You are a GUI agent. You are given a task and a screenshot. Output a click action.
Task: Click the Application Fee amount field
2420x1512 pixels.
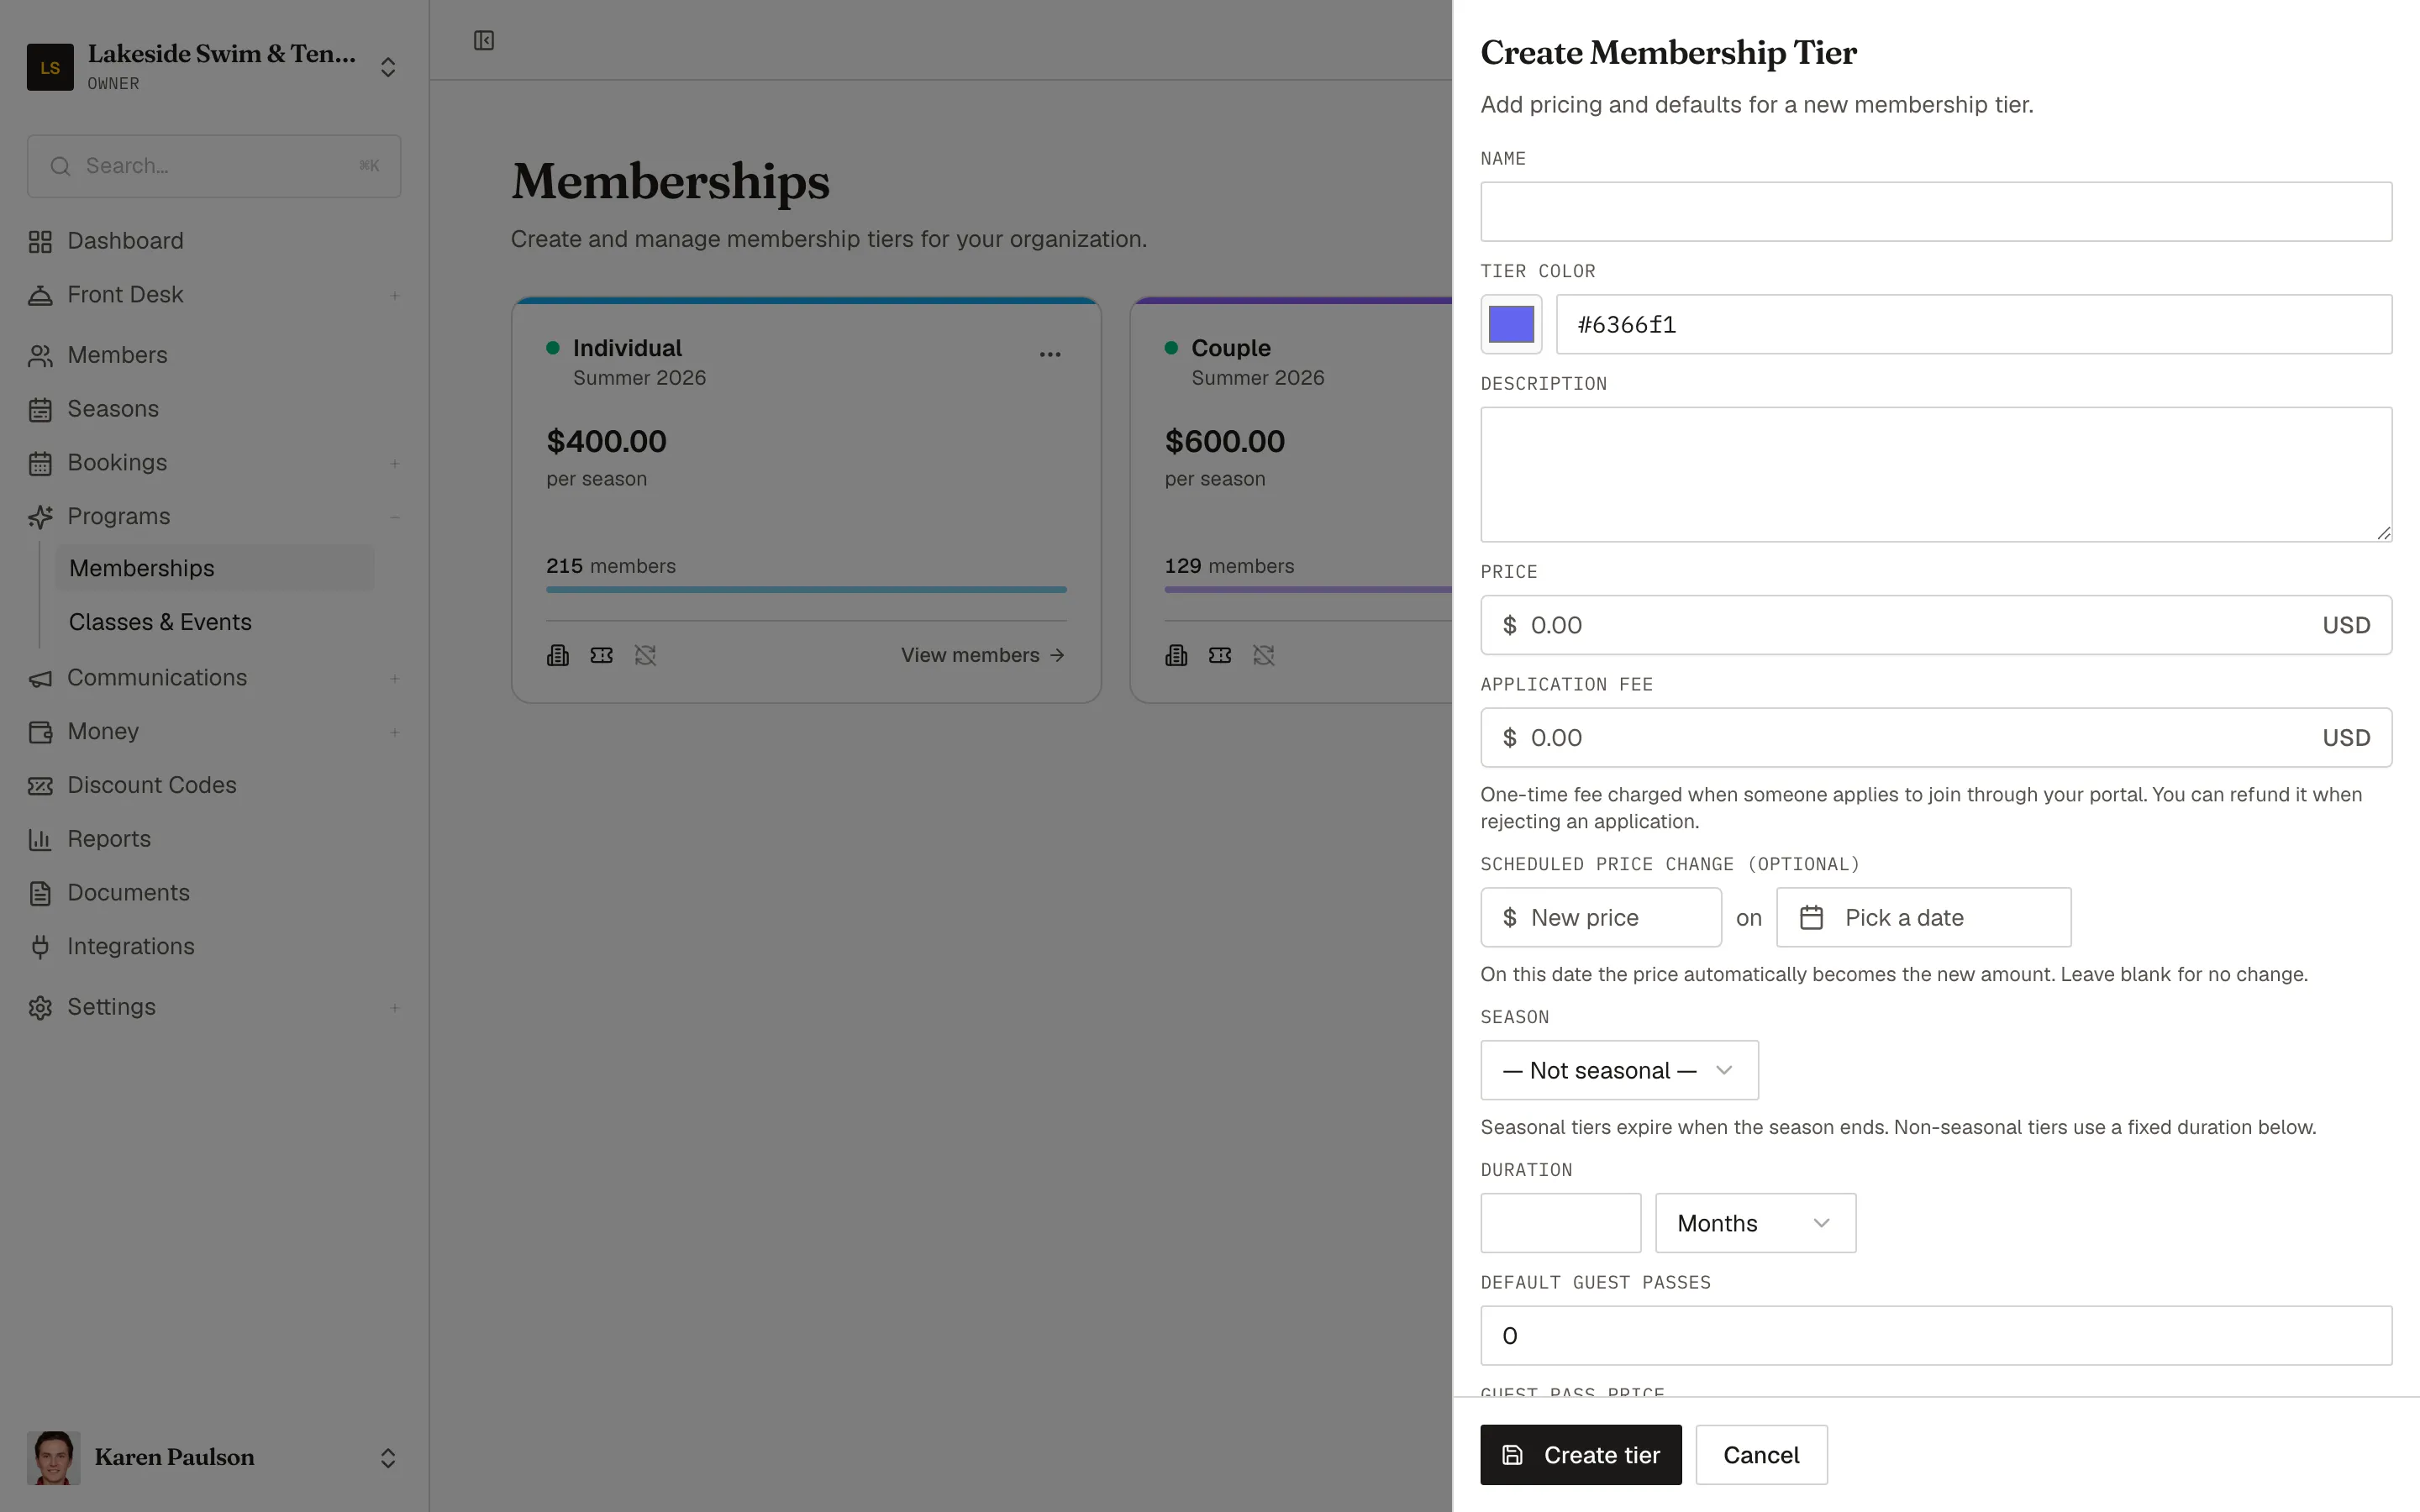[x=1936, y=738]
